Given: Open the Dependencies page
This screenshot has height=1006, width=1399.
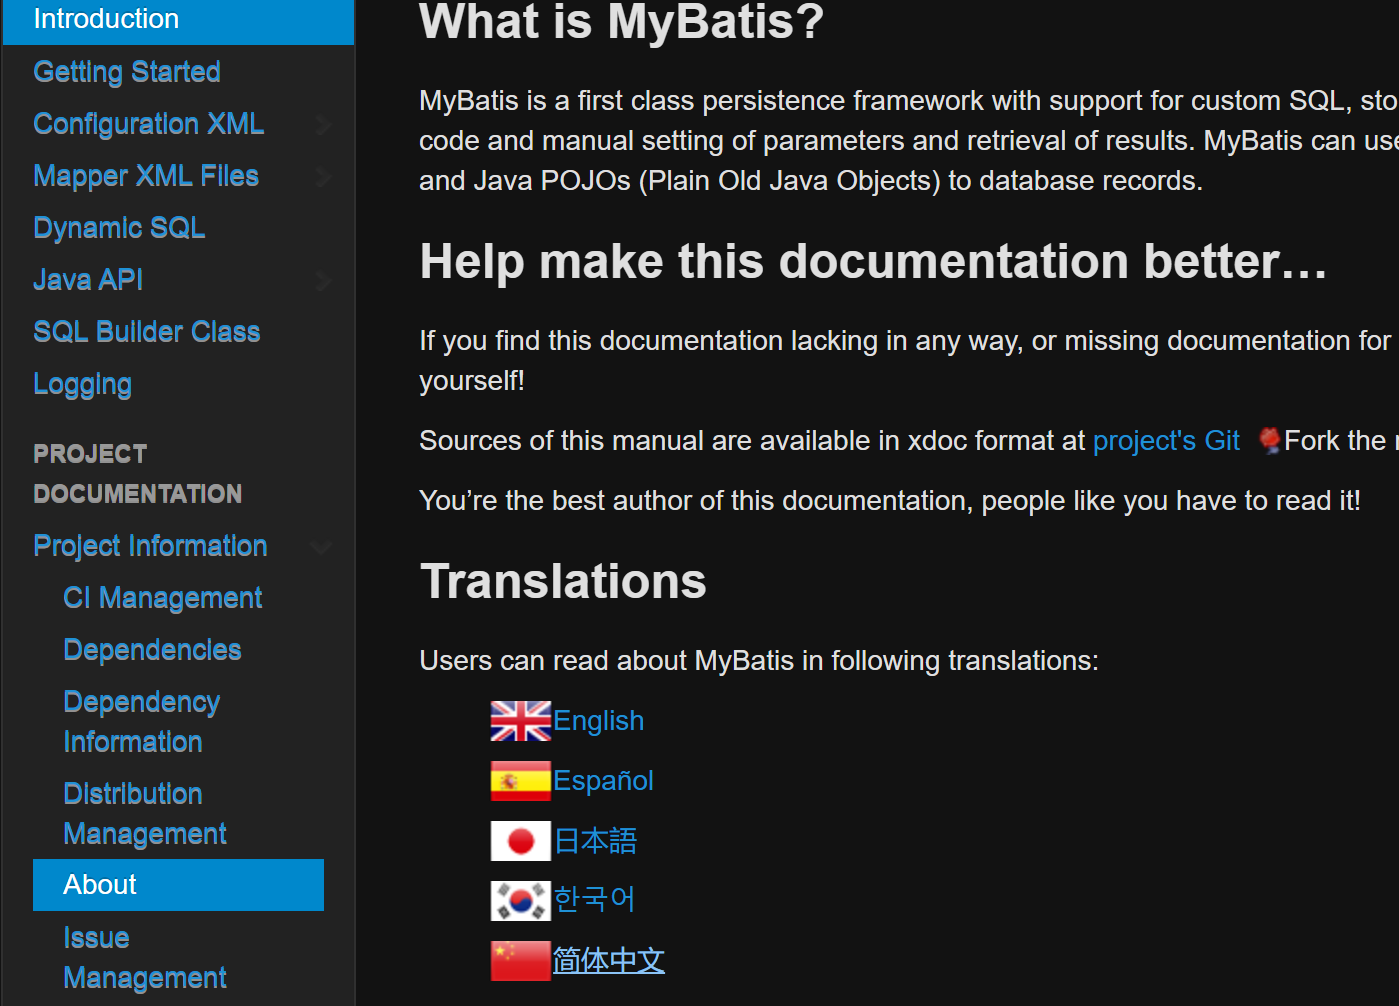Looking at the screenshot, I should point(152,650).
